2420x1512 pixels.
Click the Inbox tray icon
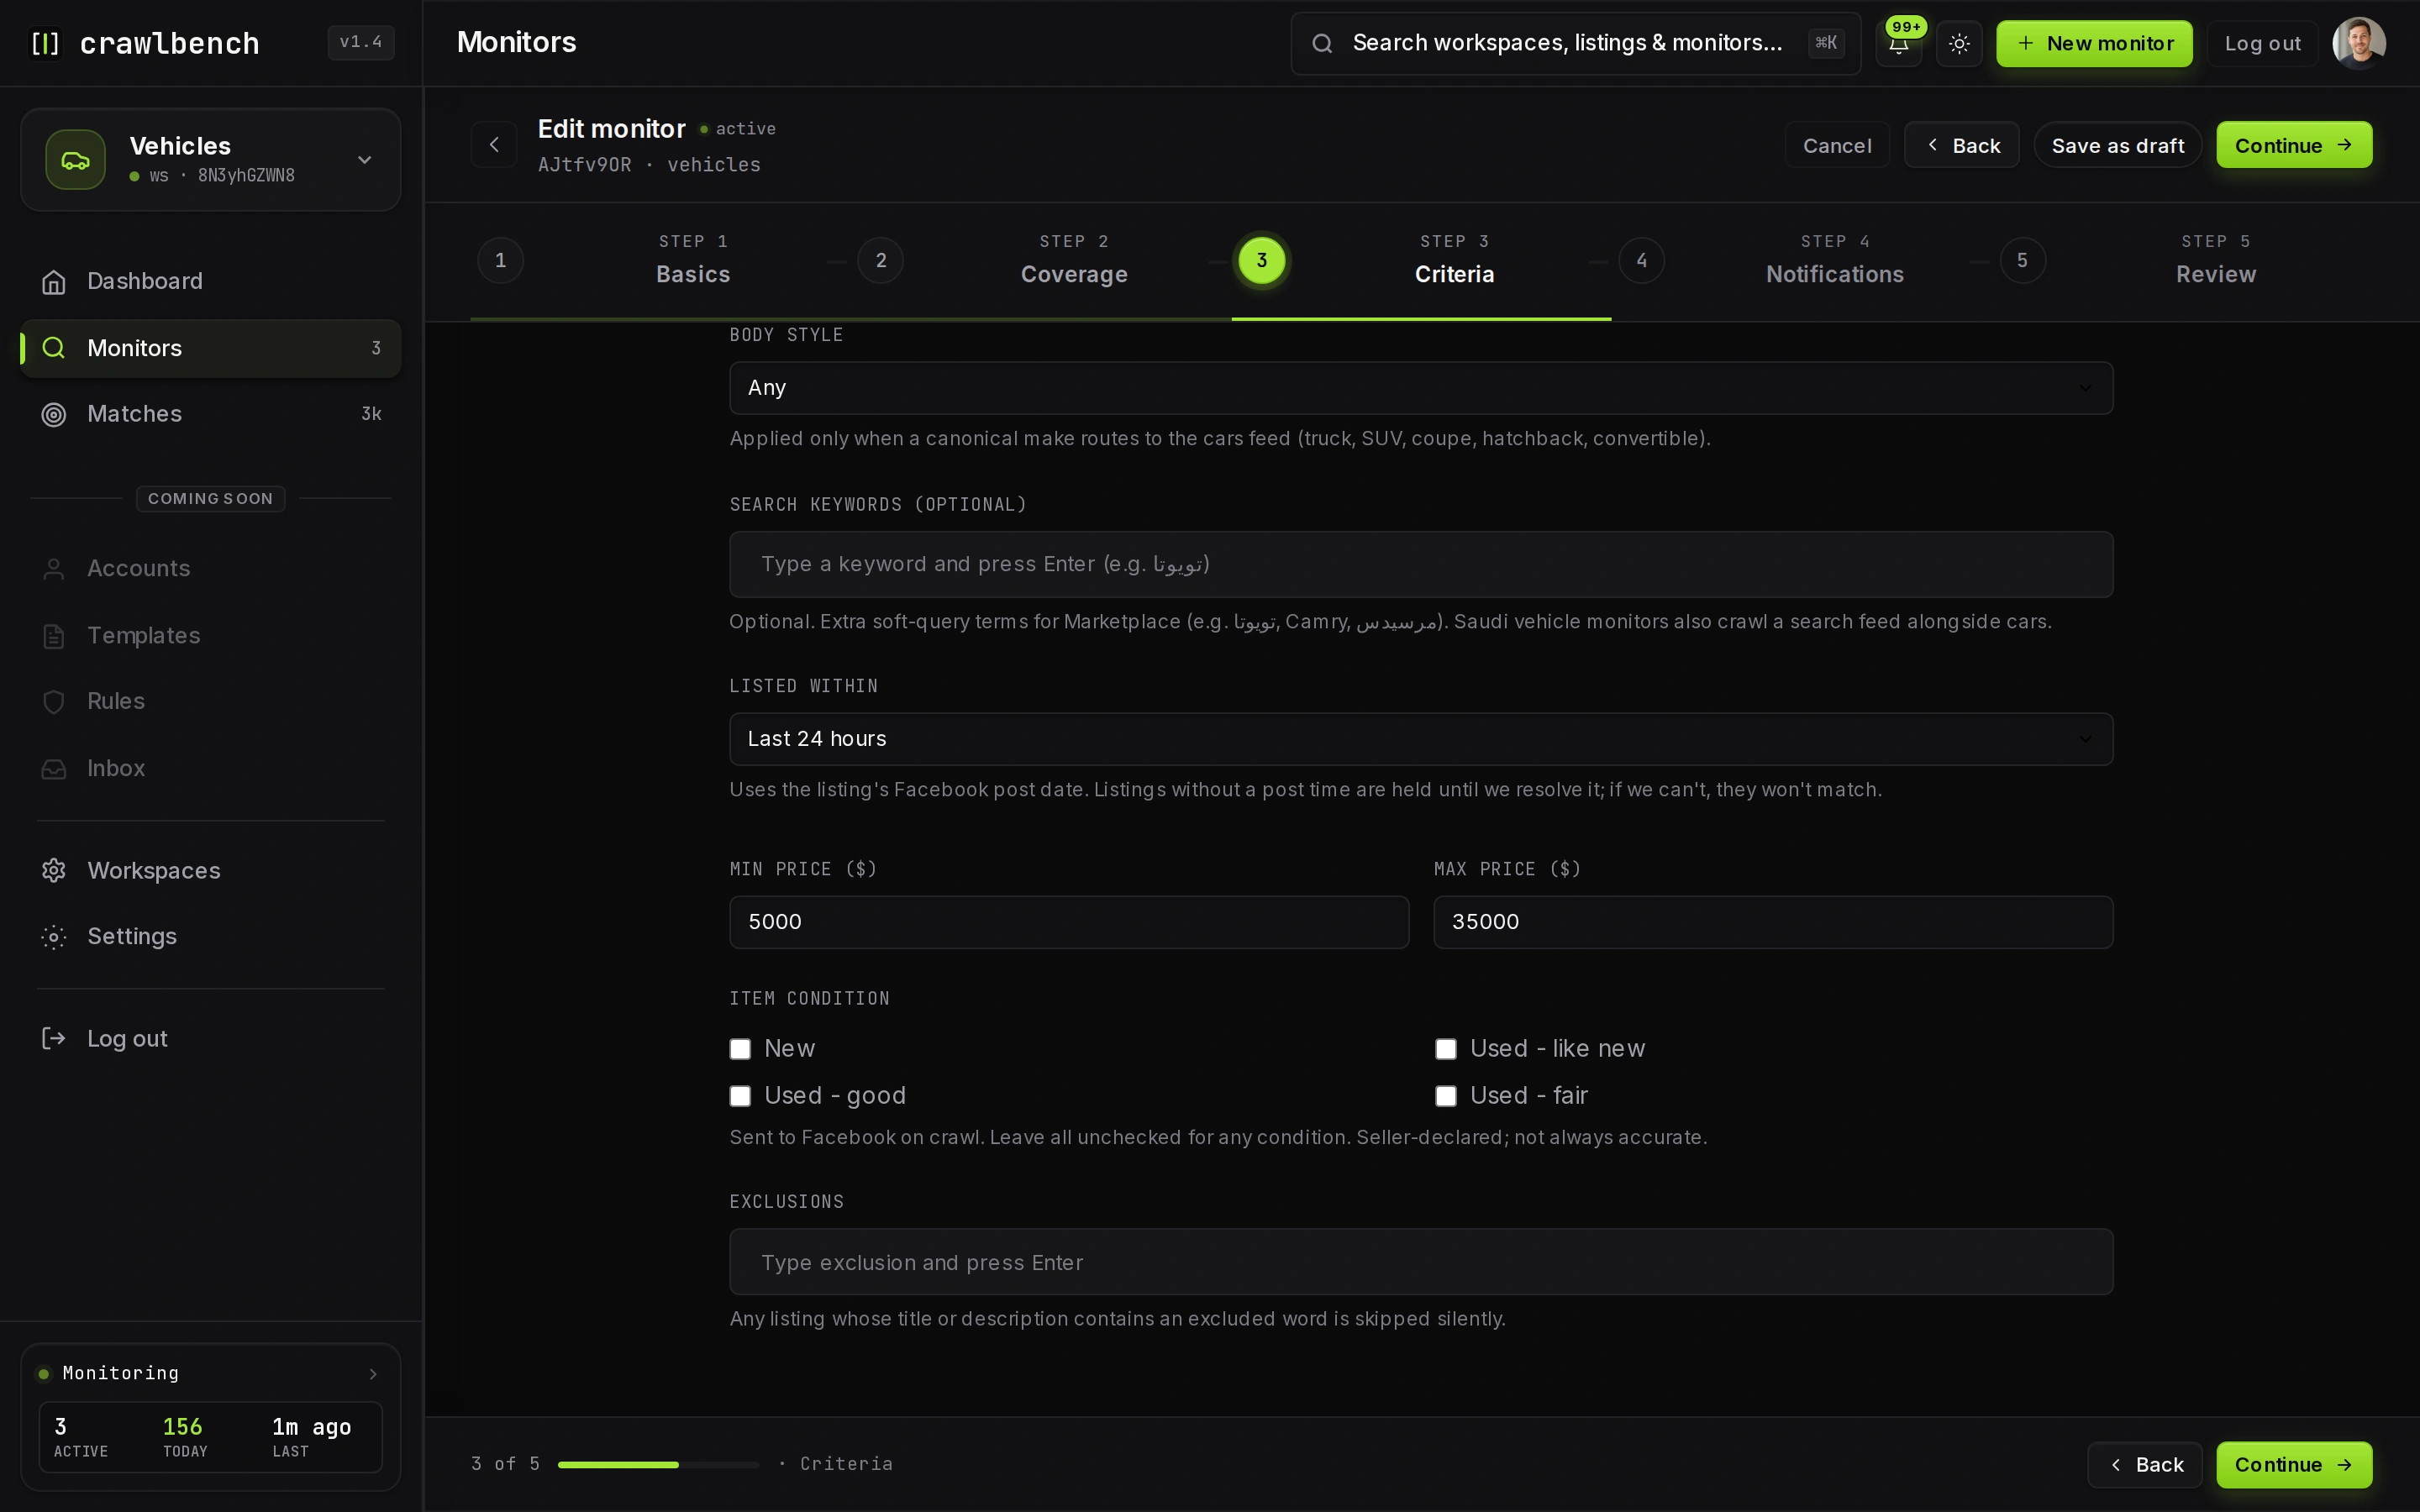[x=54, y=769]
